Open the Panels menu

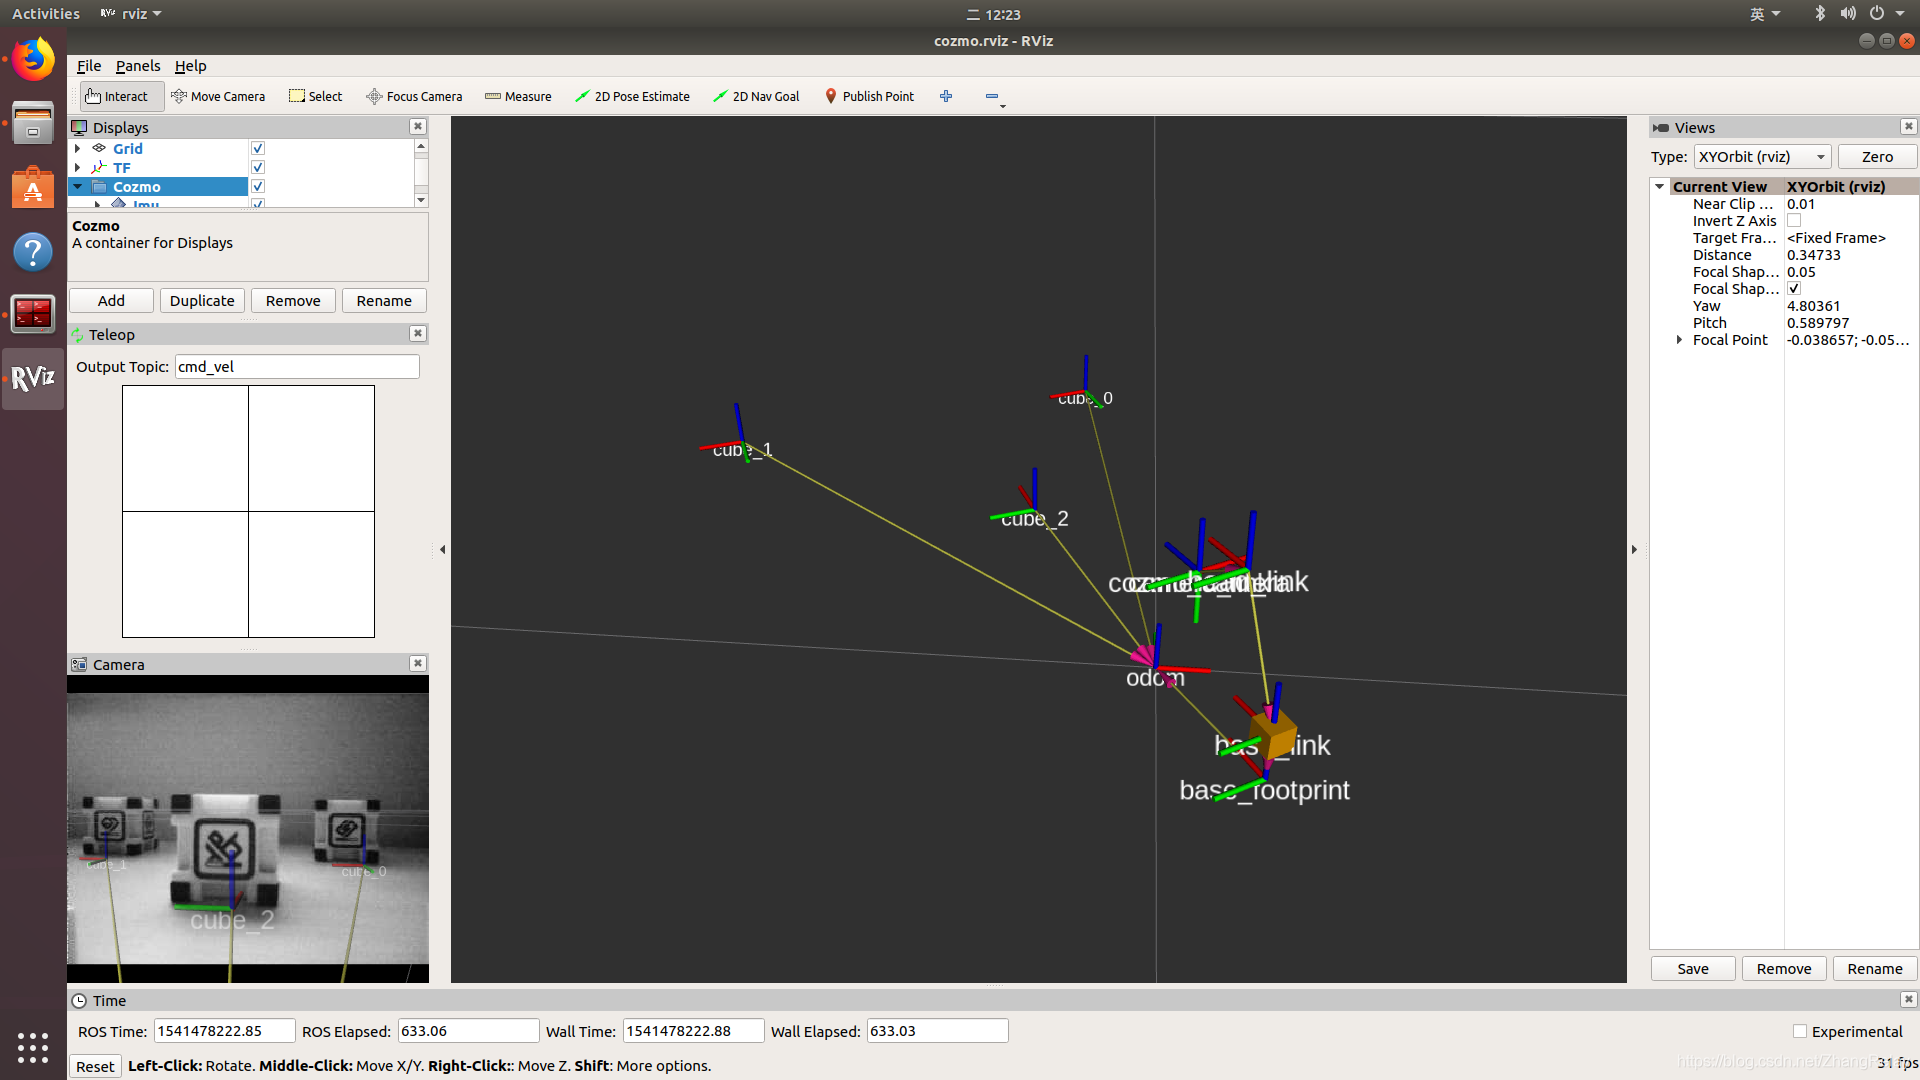138,66
